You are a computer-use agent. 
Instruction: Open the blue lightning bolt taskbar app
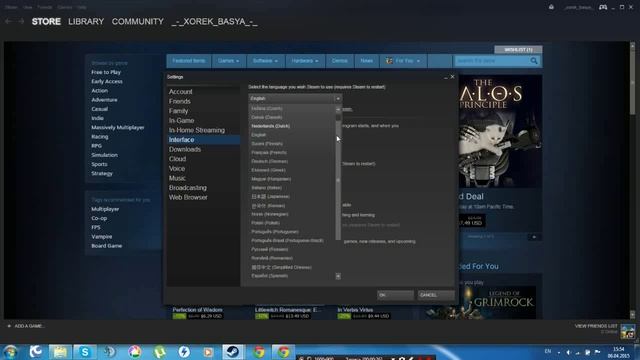coord(184,352)
